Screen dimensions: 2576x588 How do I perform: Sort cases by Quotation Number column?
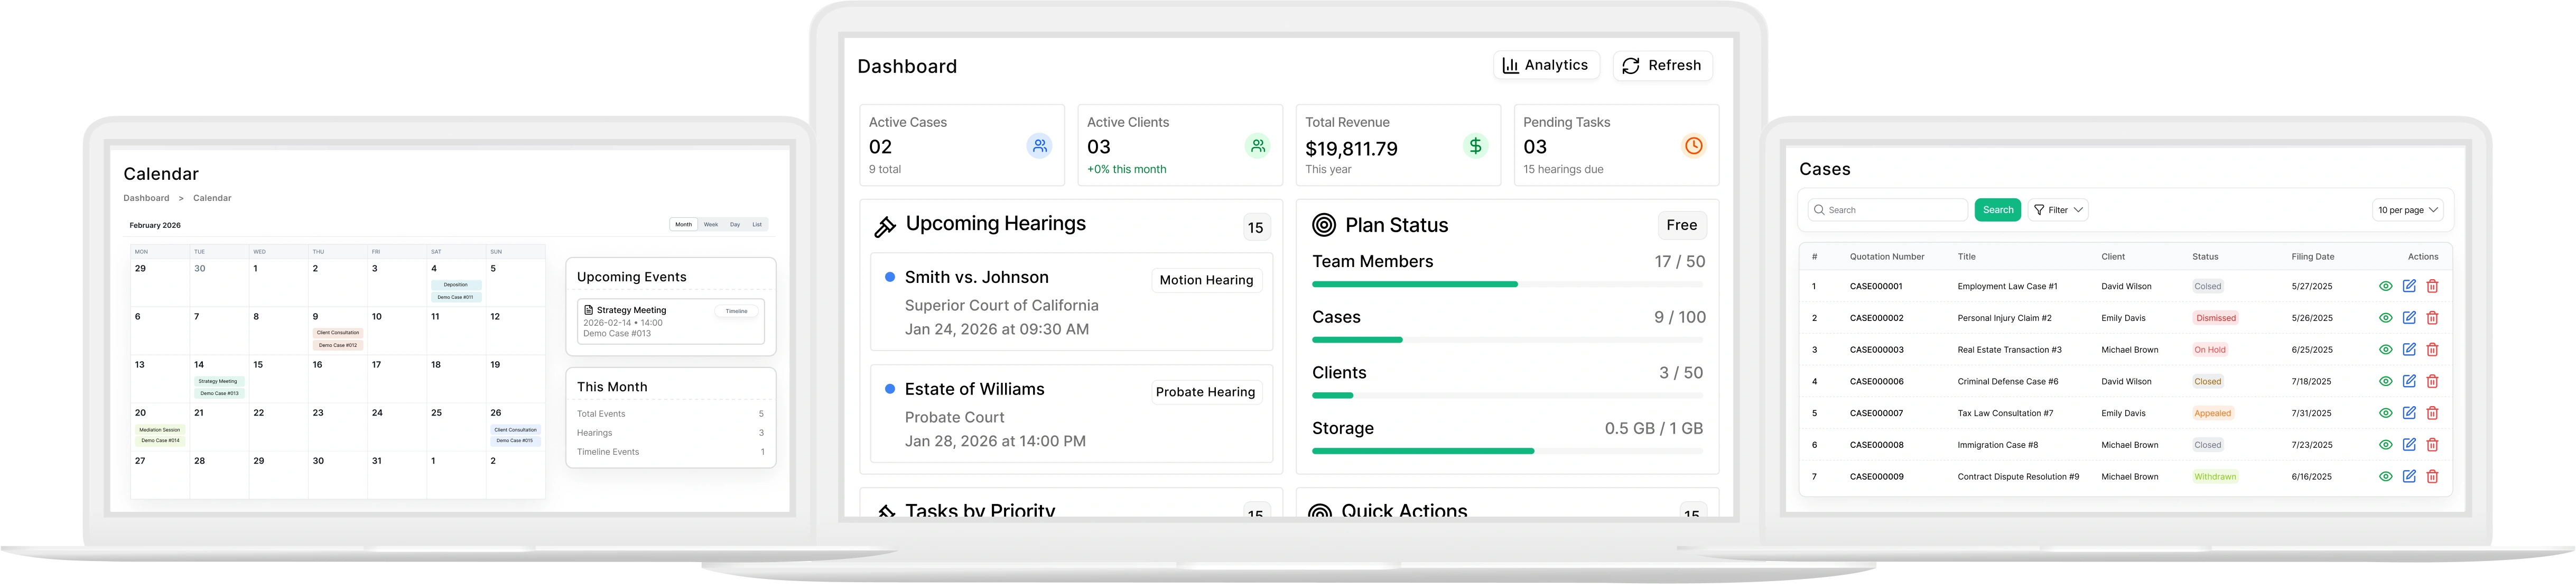pos(1886,257)
